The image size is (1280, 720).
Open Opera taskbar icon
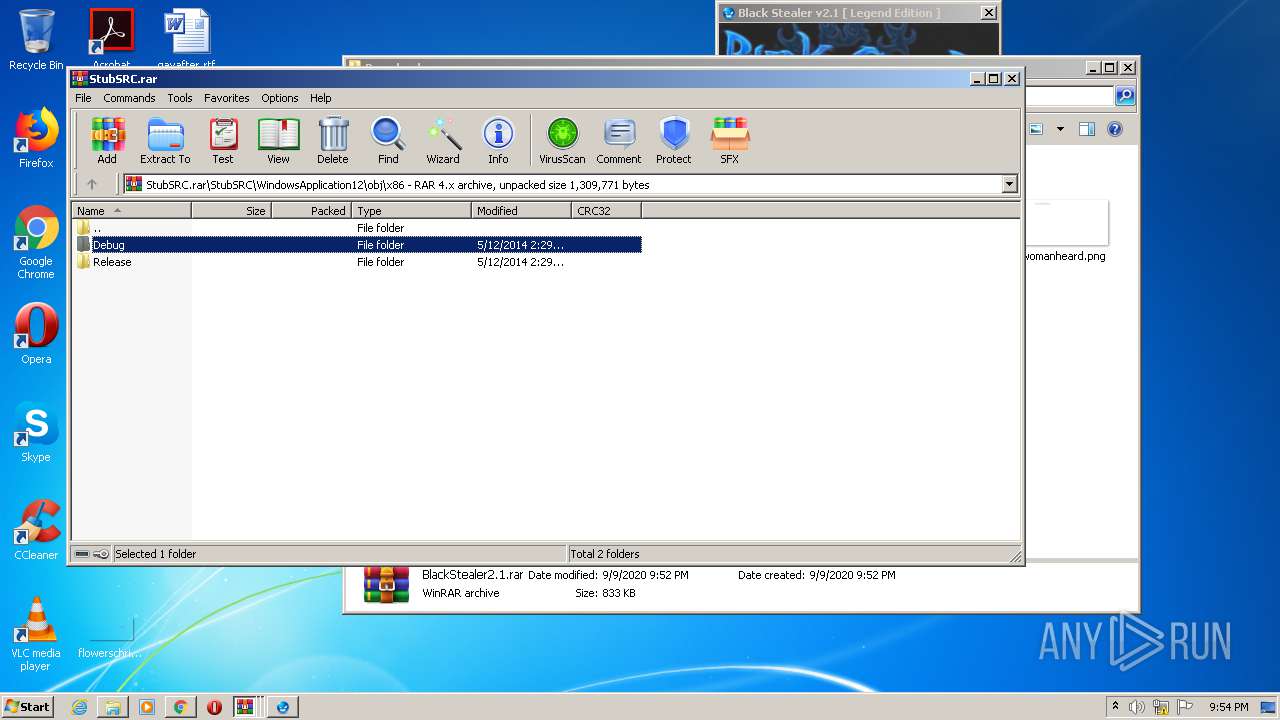[x=214, y=707]
